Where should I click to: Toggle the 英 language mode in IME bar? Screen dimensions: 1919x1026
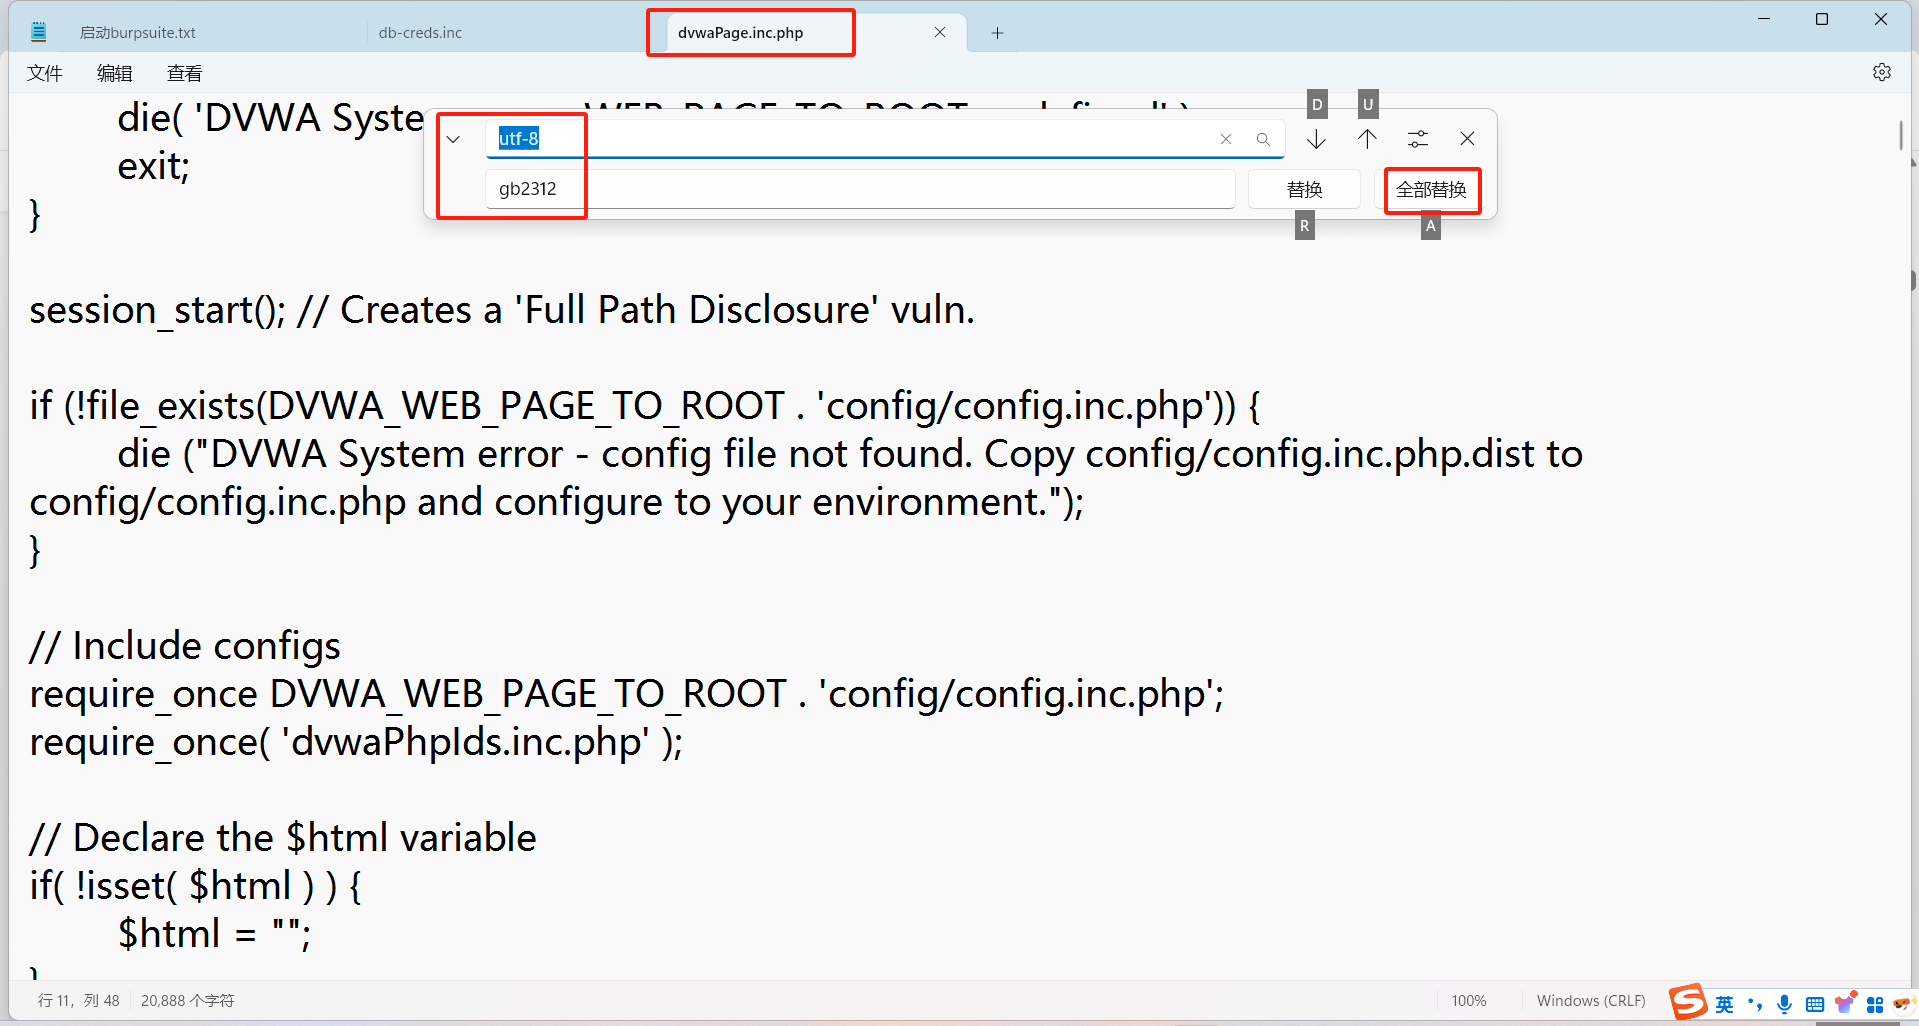(x=1724, y=1004)
